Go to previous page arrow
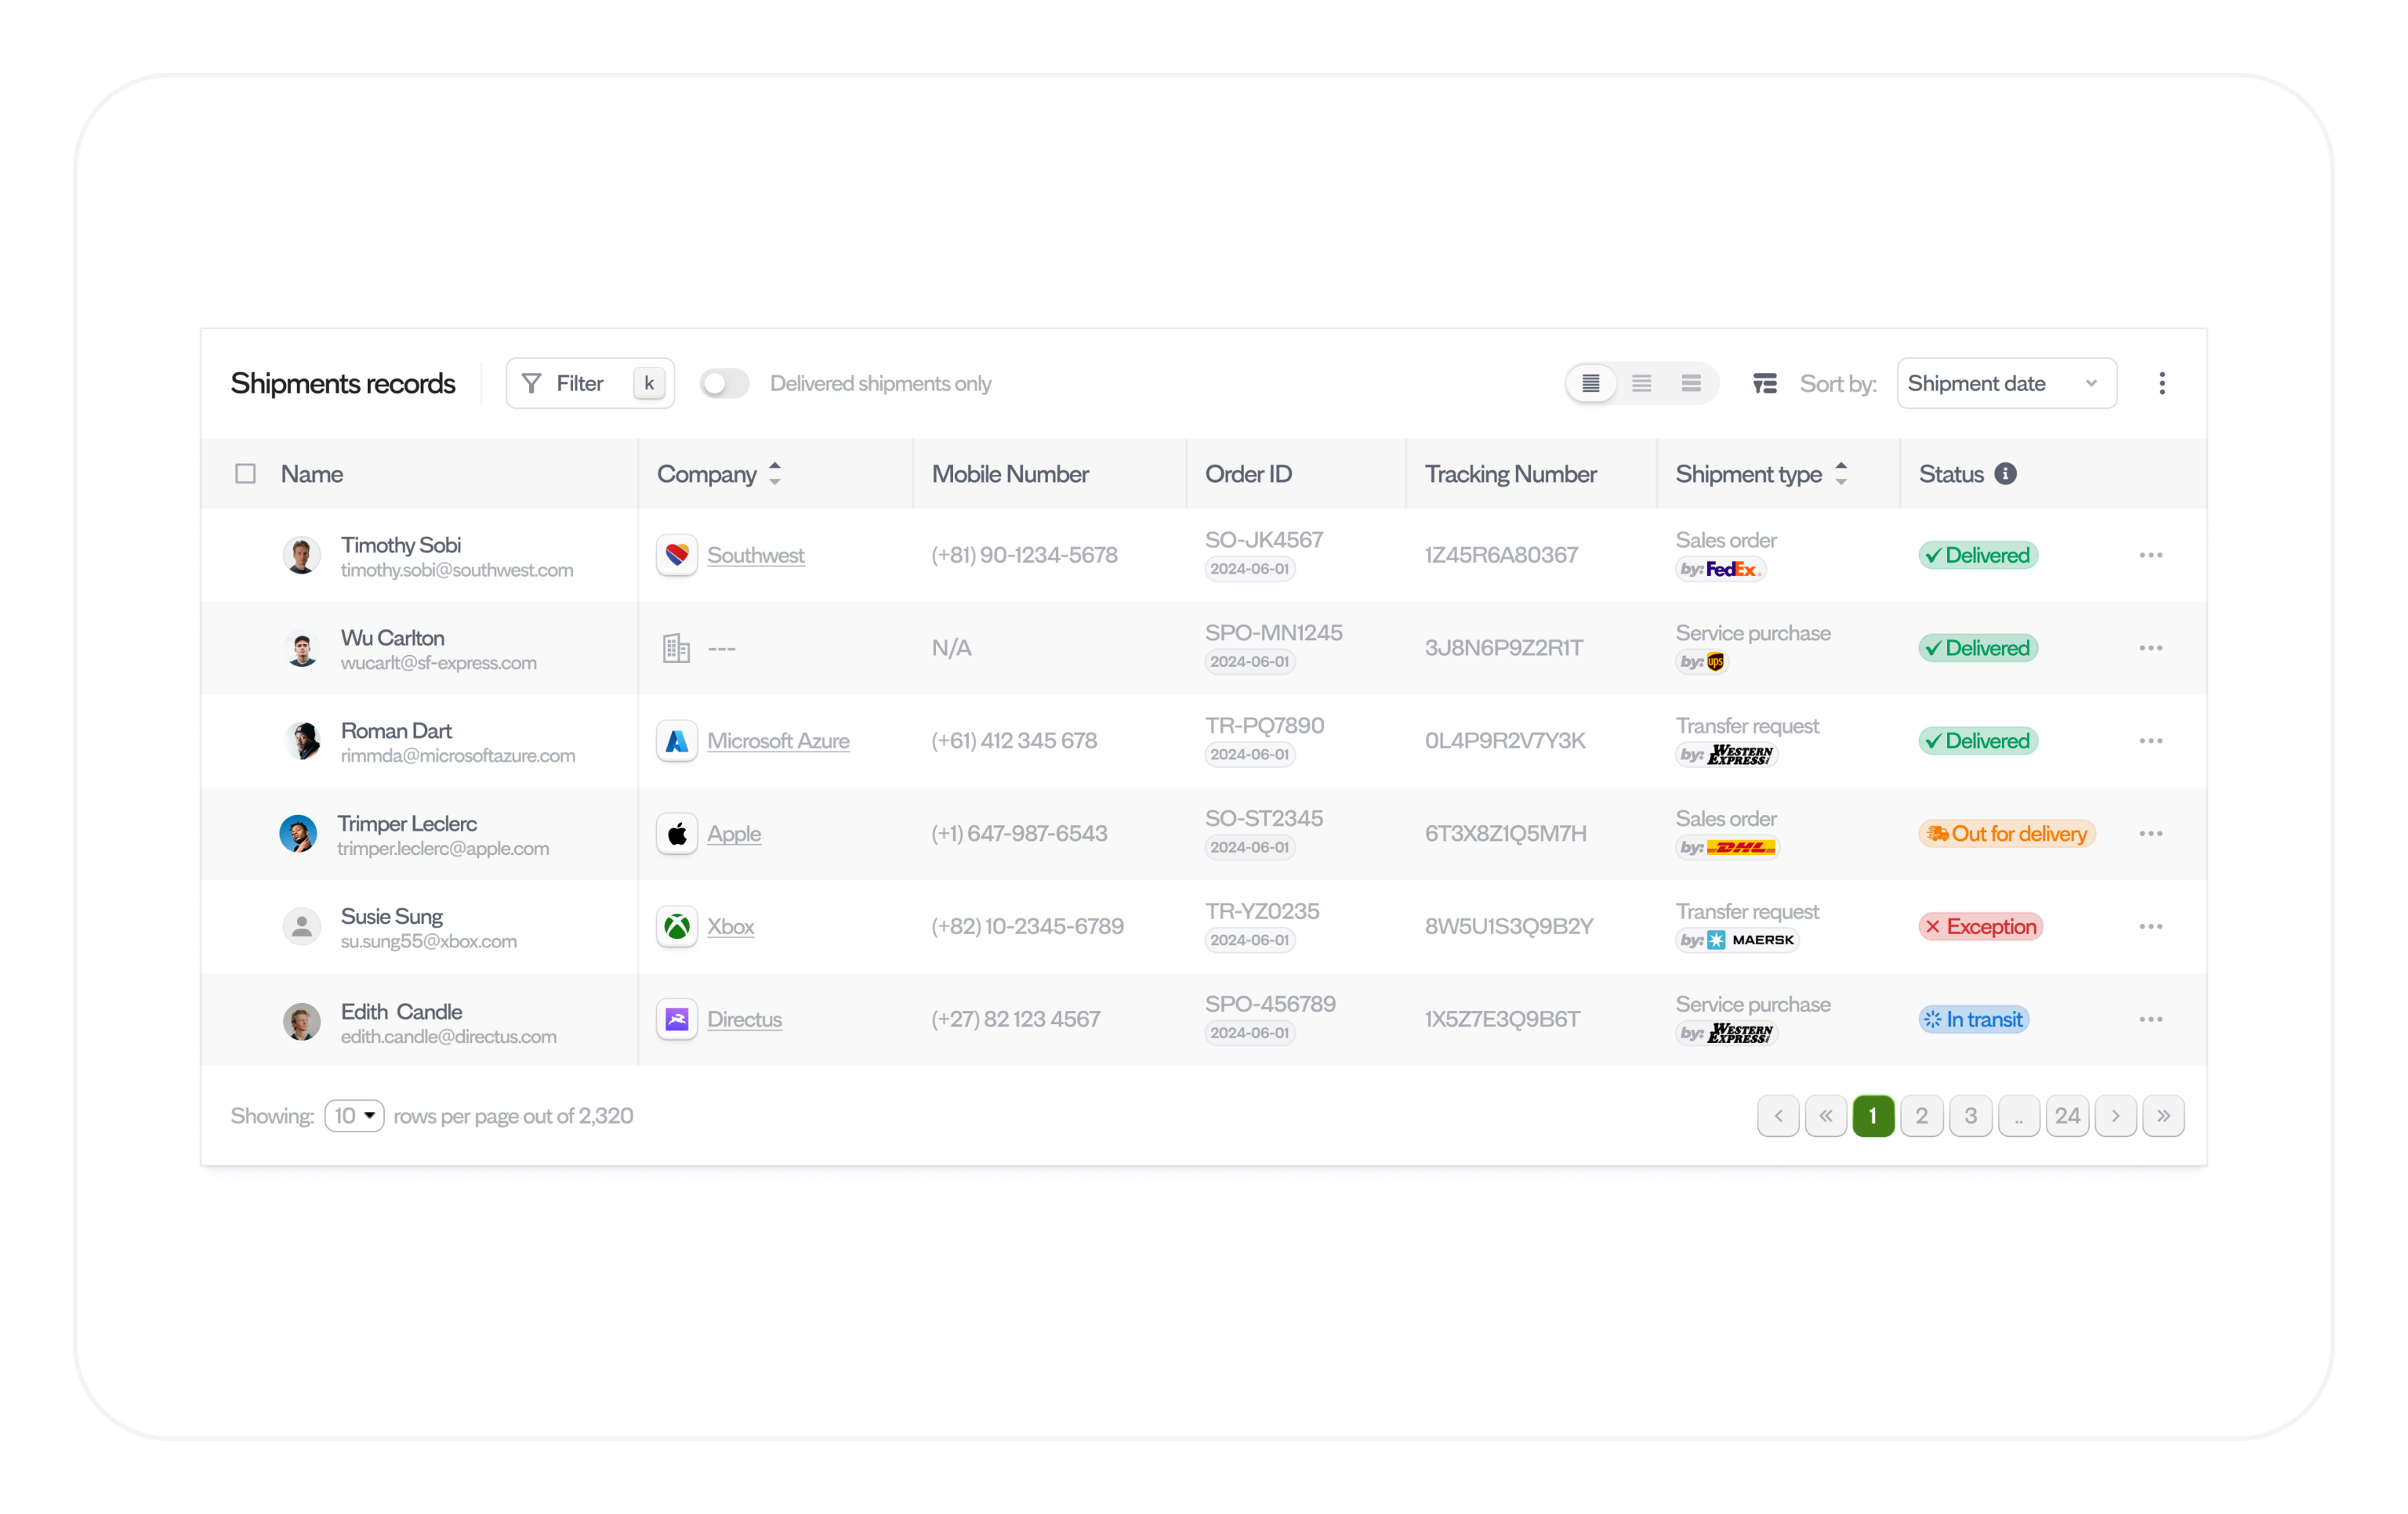Image resolution: width=2408 pixels, height=1514 pixels. [x=1778, y=1116]
